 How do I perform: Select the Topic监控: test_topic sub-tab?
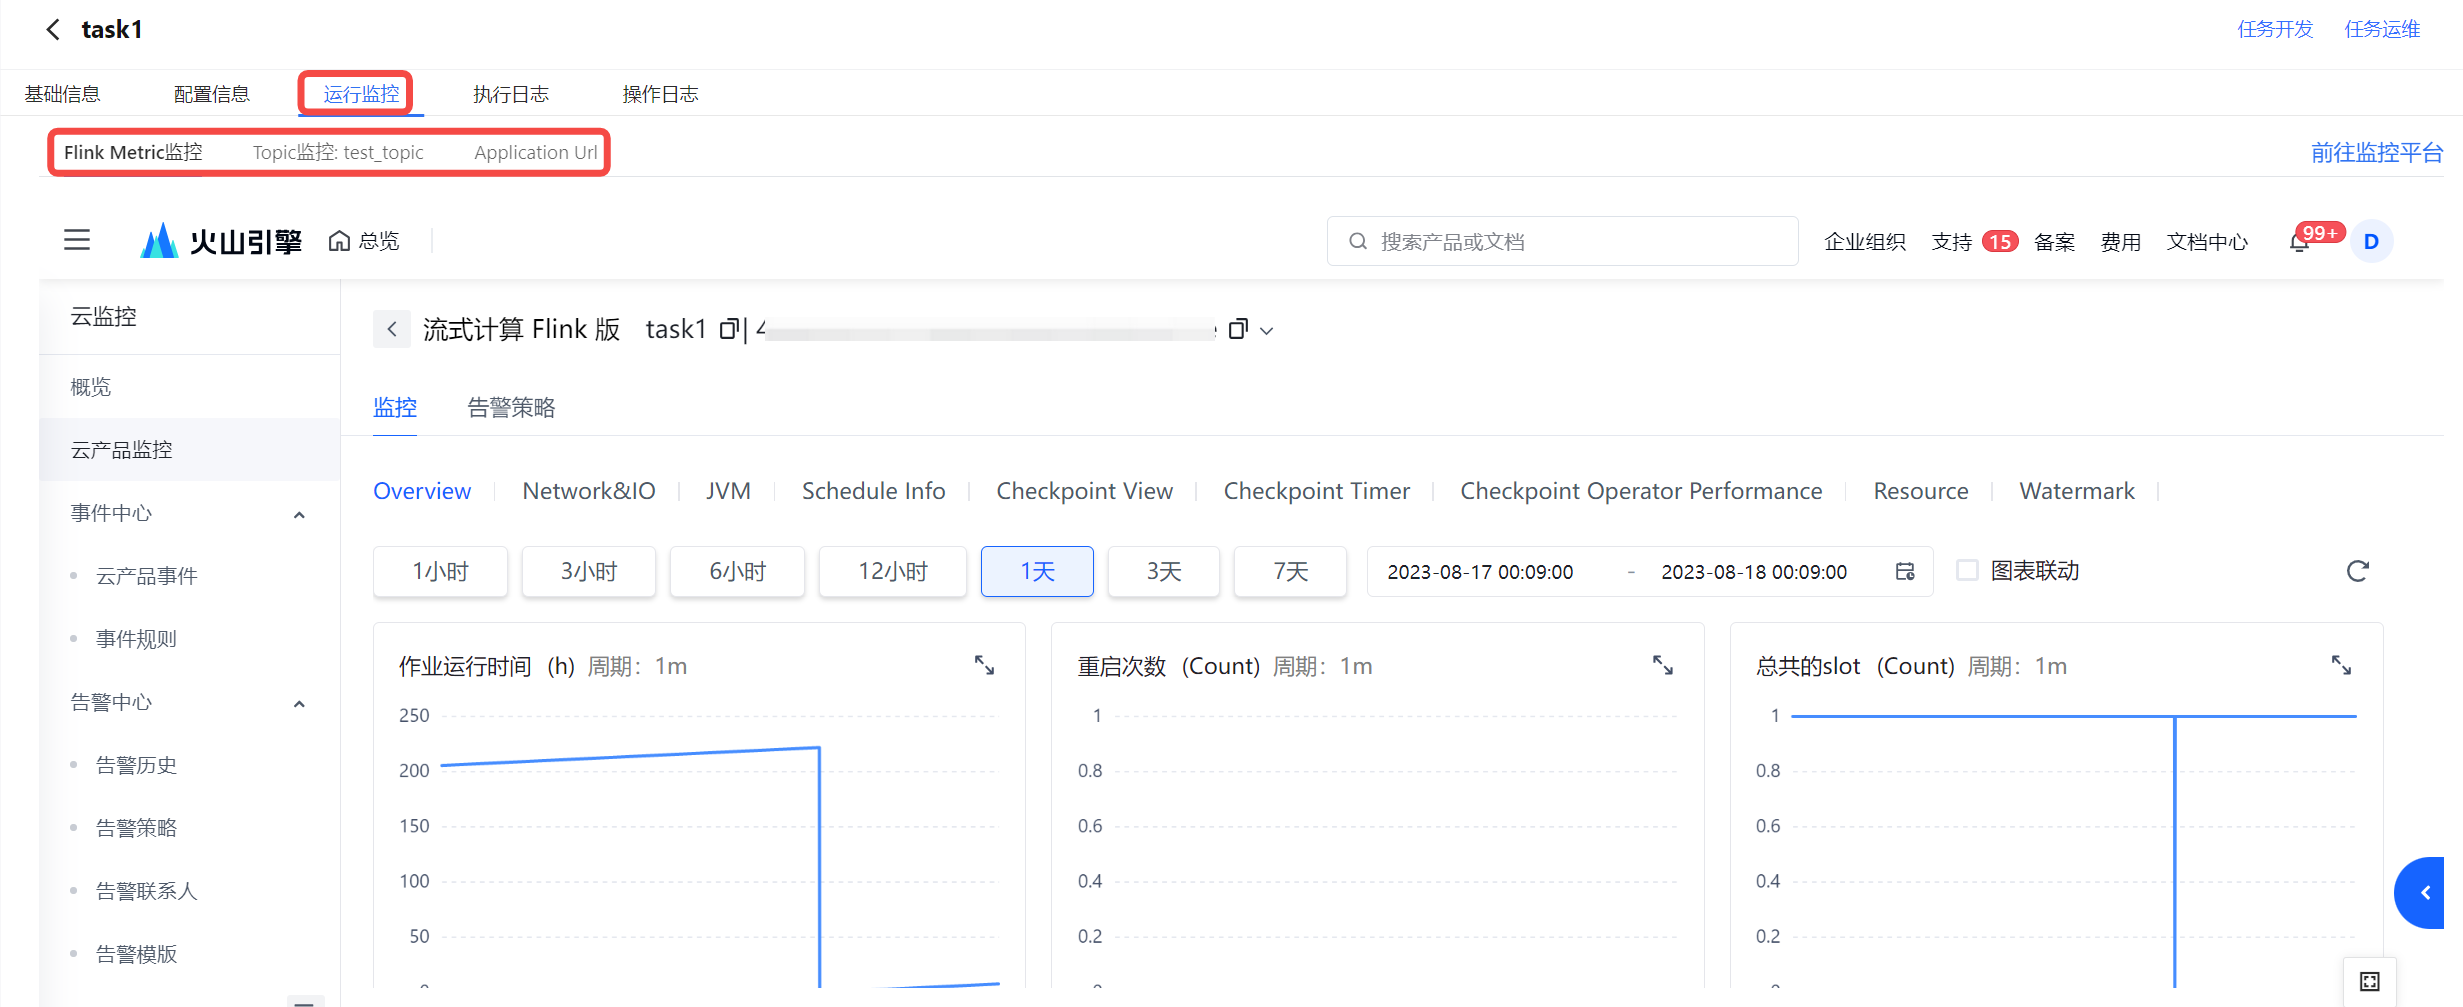(x=338, y=152)
